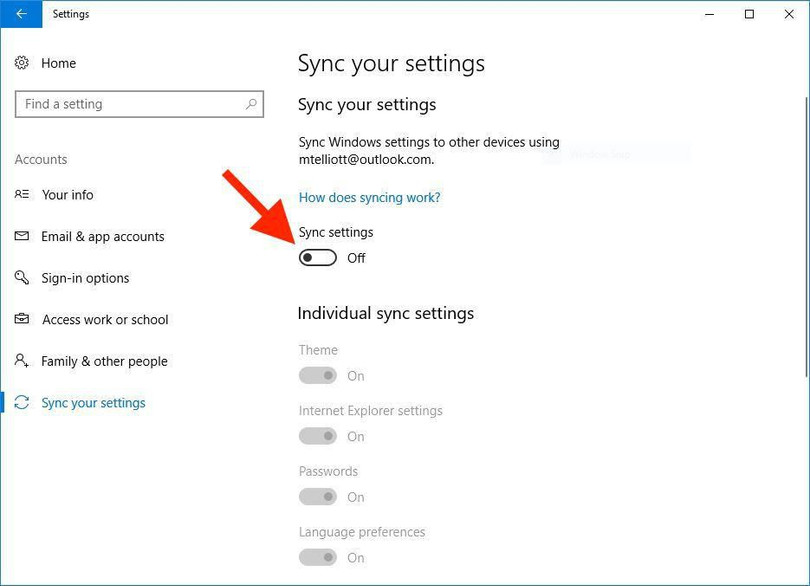Viewport: 810px width, 586px height.
Task: Open Access work or school via its briefcase icon
Action: (x=22, y=319)
